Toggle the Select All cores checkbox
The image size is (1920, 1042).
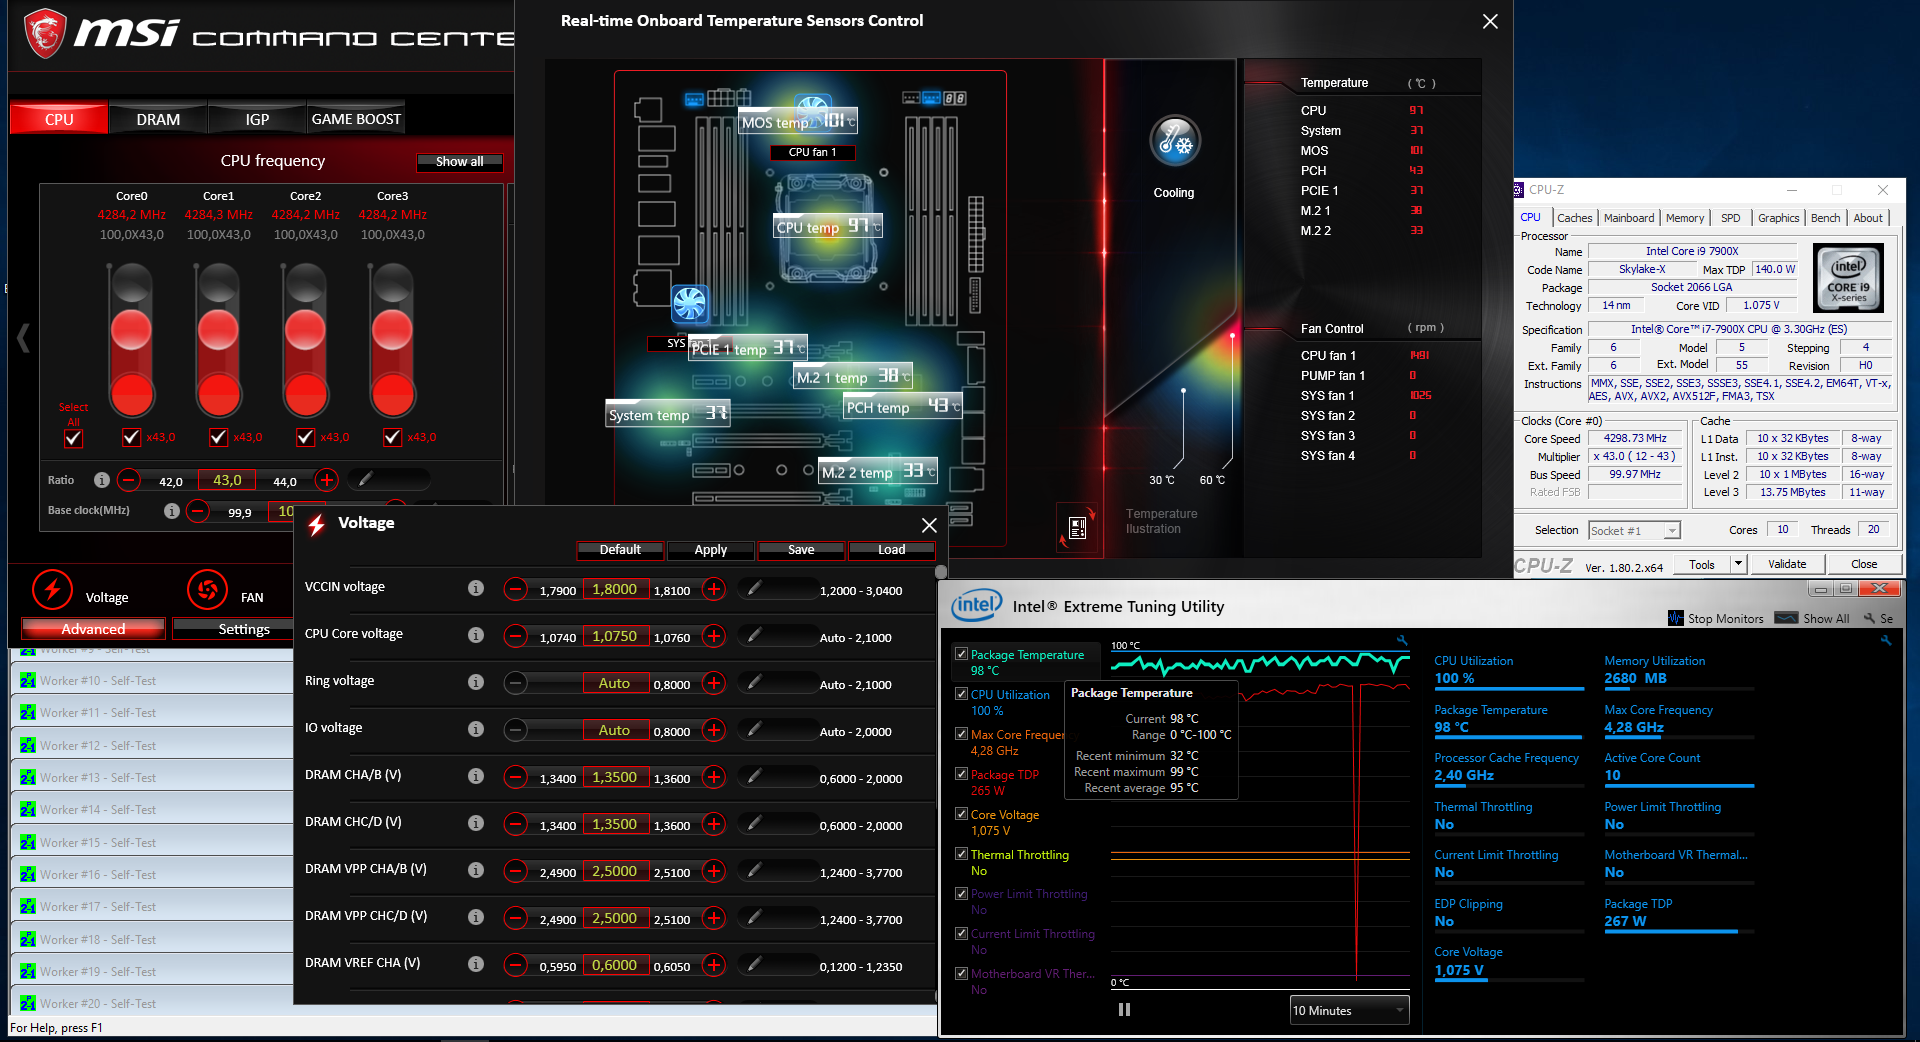73,438
